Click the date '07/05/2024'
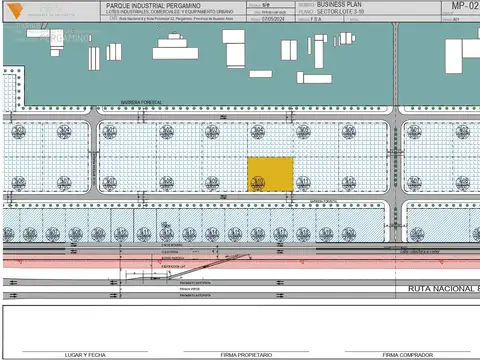This screenshot has height=360, width=480. point(273,19)
